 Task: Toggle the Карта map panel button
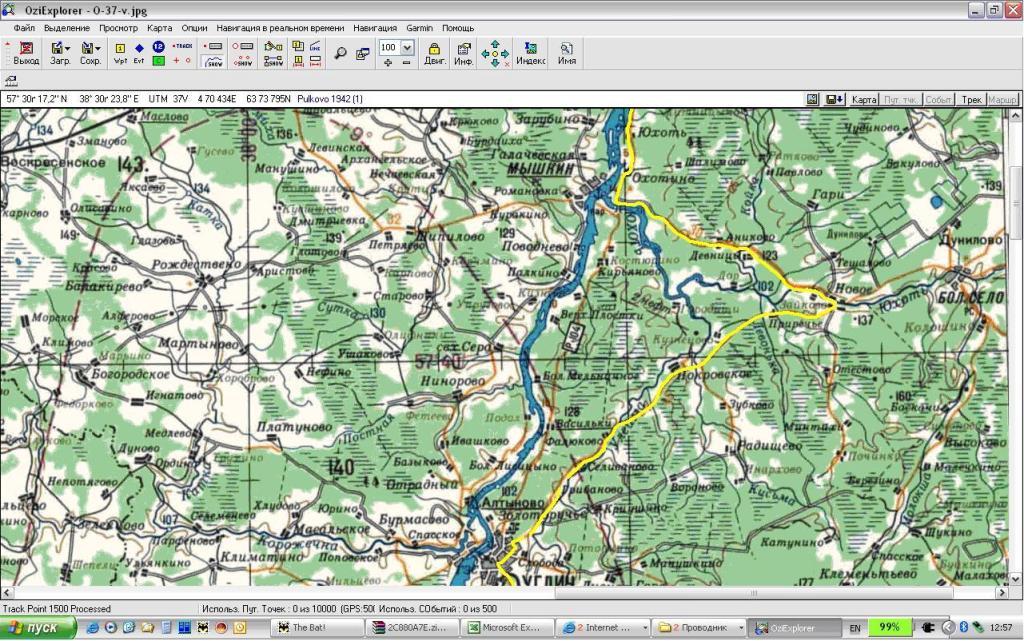coord(864,99)
